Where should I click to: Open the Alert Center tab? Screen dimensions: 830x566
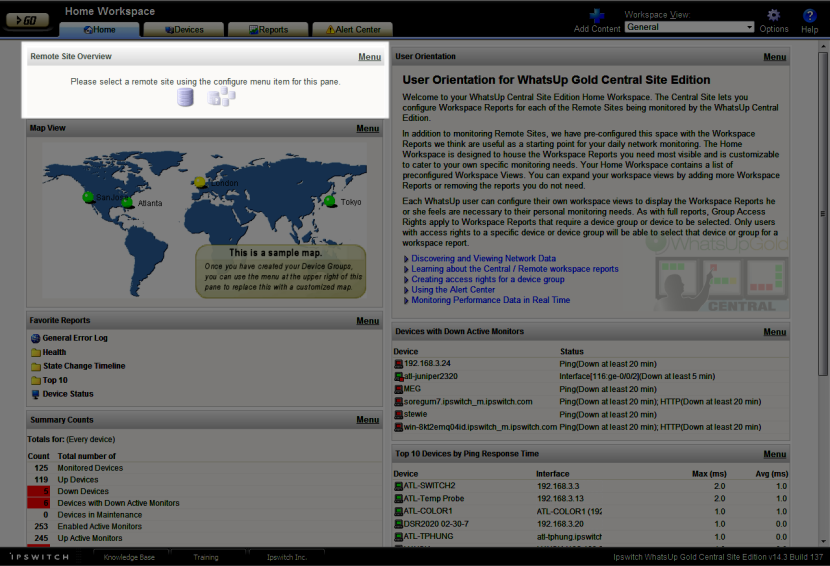353,30
